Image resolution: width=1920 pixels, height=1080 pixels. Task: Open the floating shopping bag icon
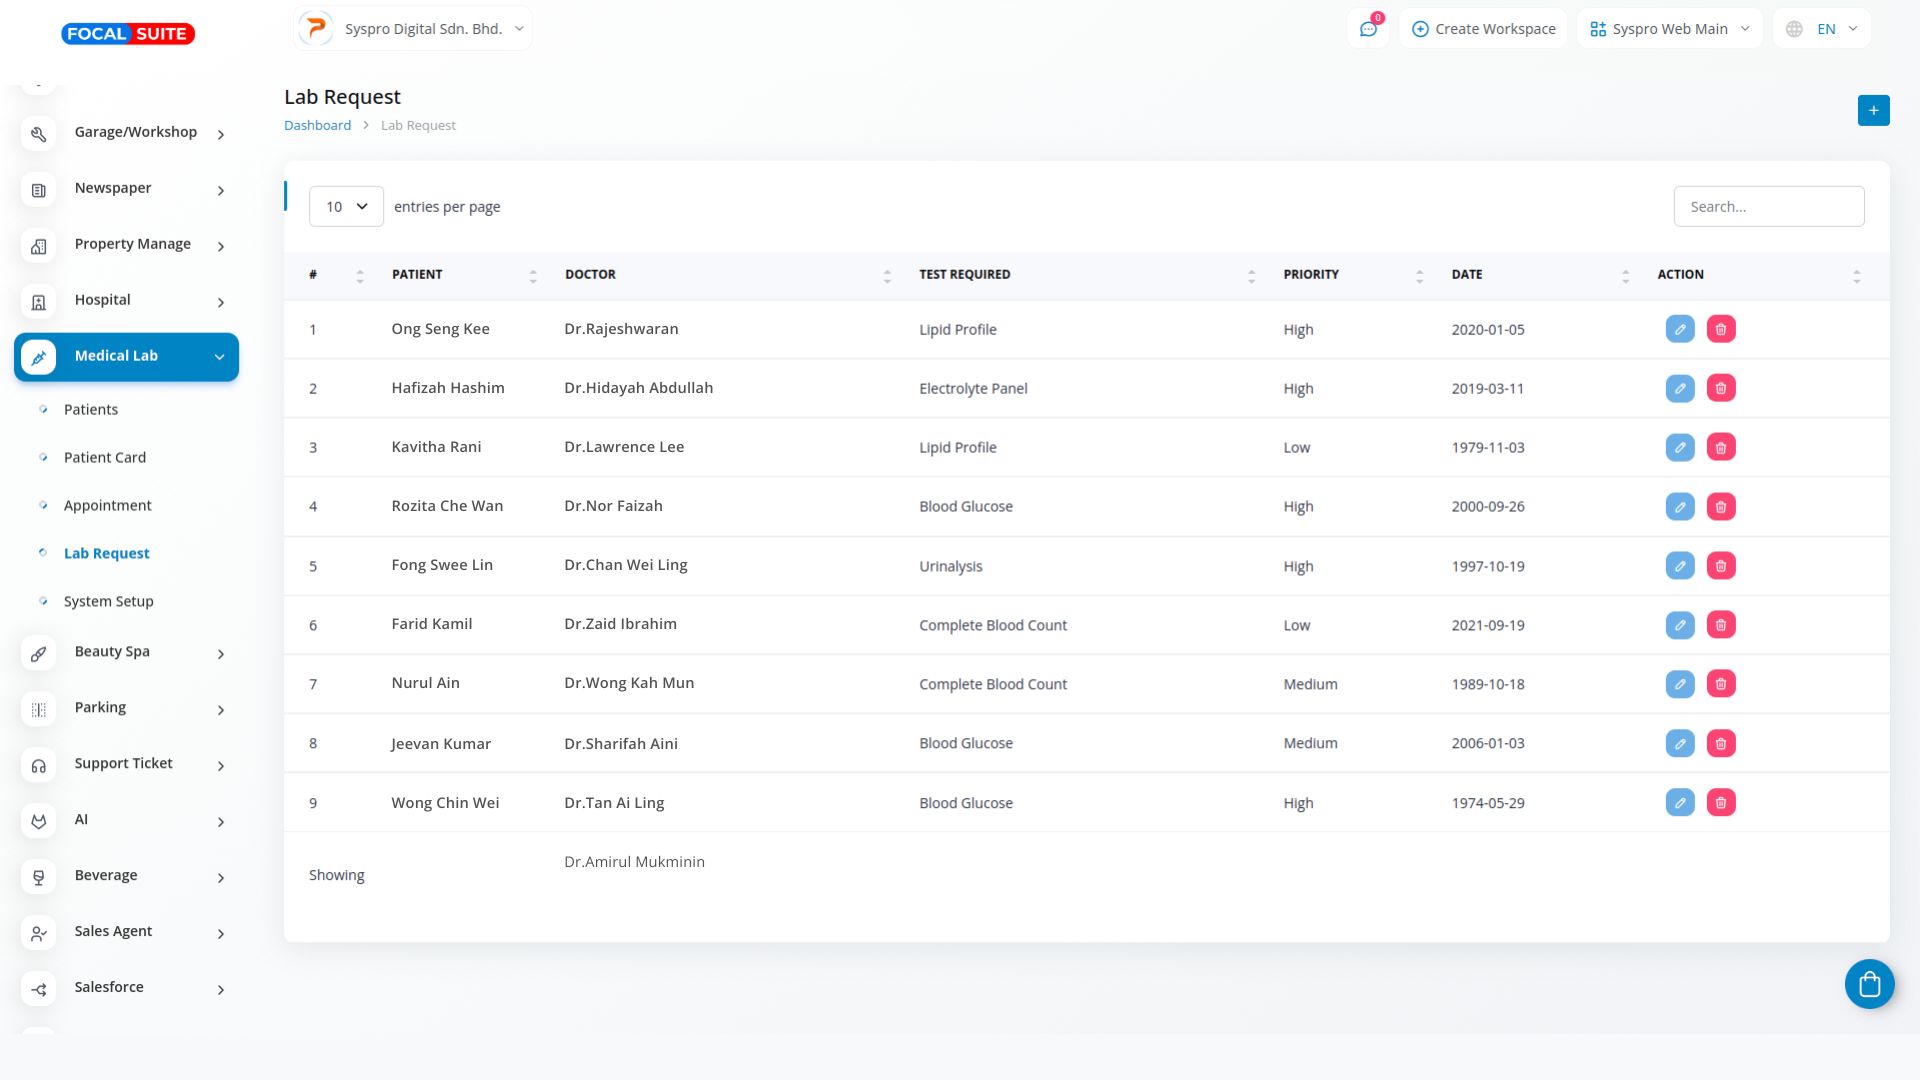pos(1869,985)
